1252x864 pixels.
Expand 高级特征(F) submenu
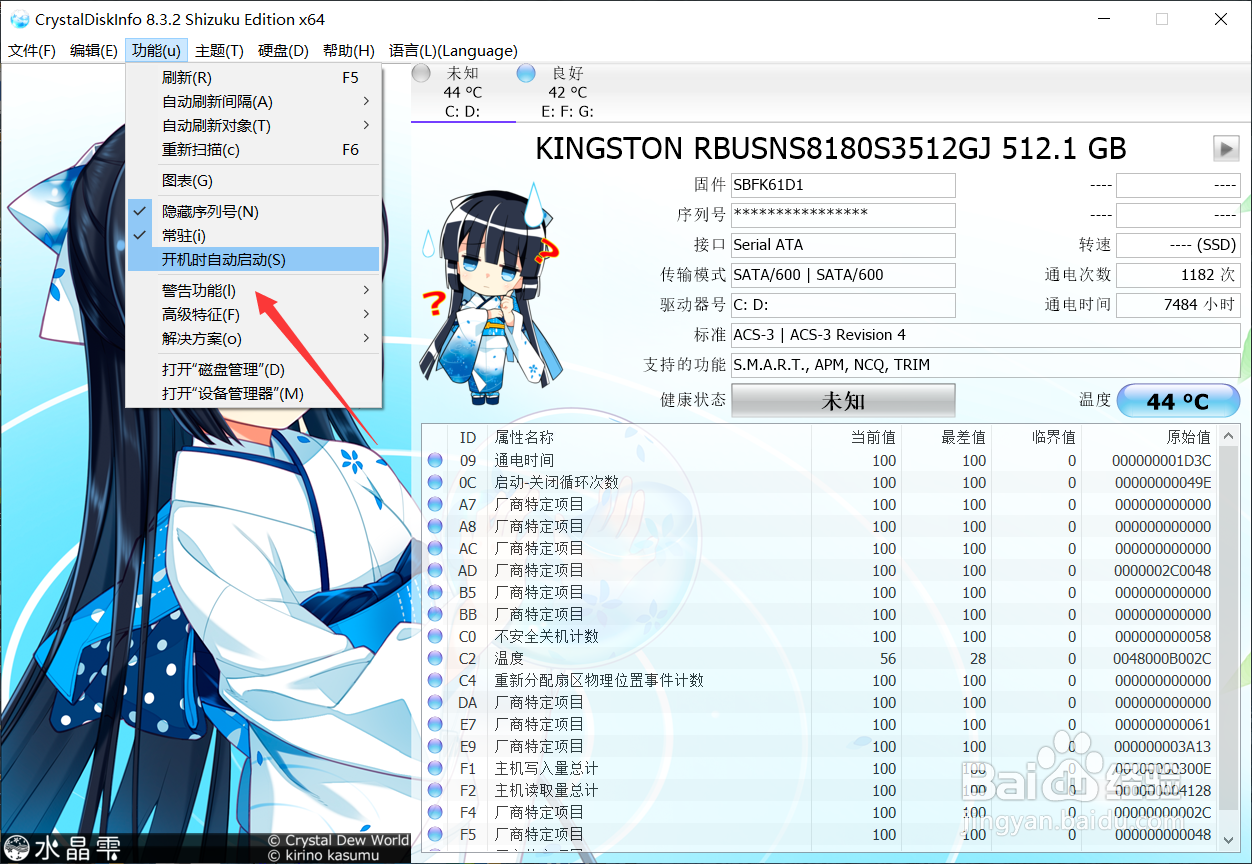pos(254,315)
